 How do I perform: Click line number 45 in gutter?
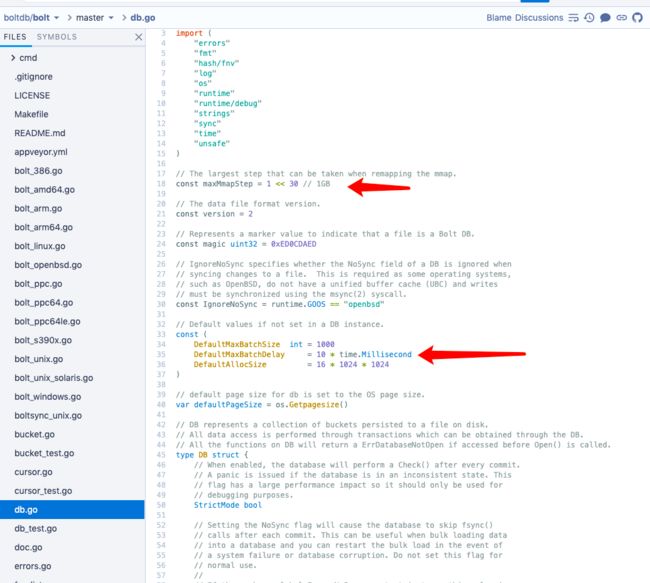click(x=161, y=455)
